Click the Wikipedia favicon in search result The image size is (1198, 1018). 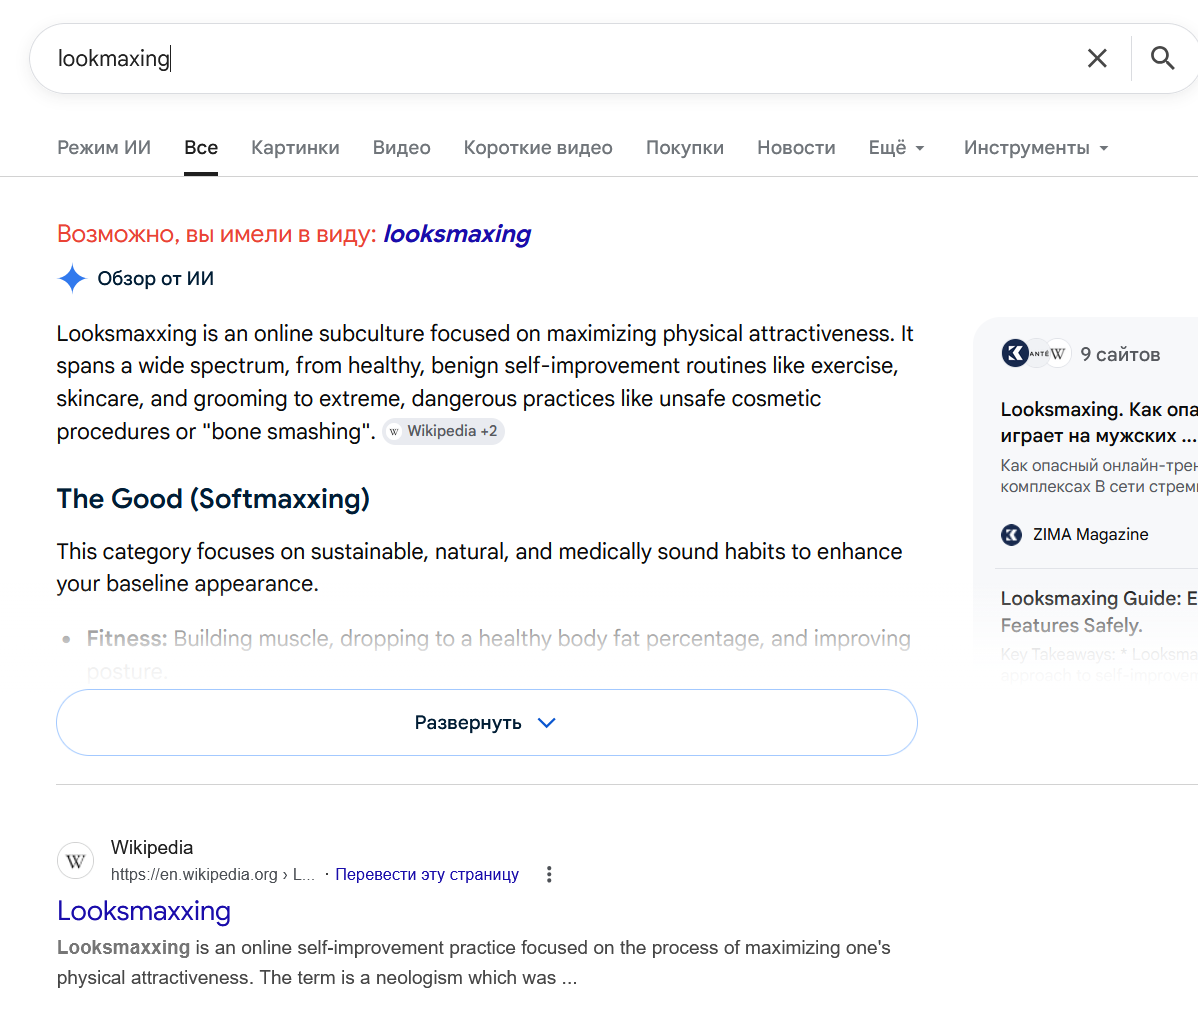pyautogui.click(x=76, y=861)
